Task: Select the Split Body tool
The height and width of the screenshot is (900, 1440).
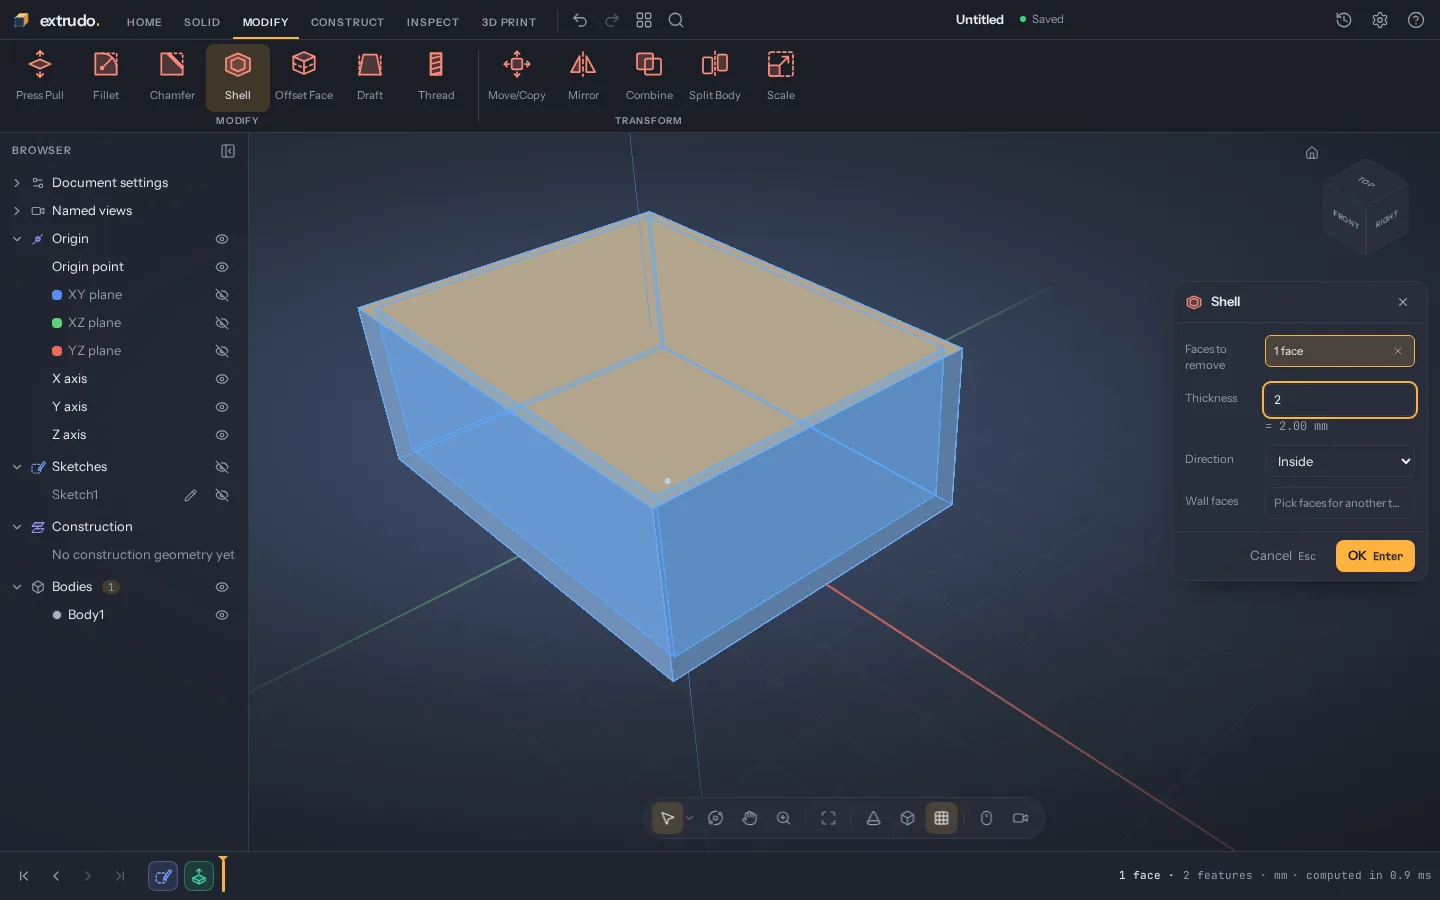Action: 715,77
